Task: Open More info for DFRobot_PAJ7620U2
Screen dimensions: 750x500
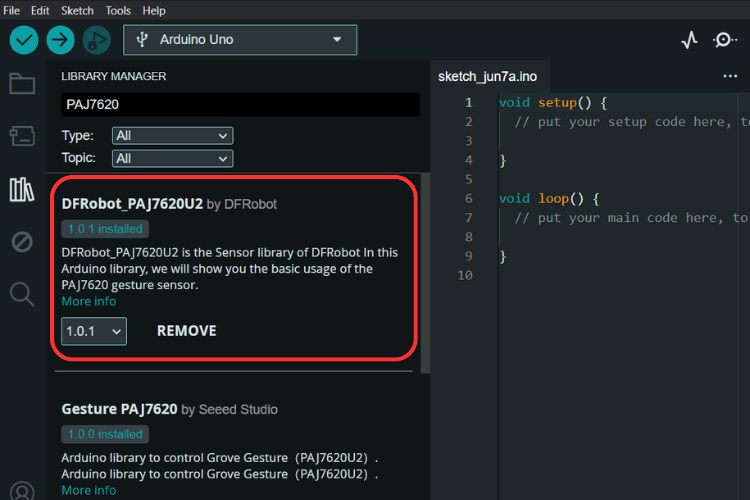Action: pos(88,301)
